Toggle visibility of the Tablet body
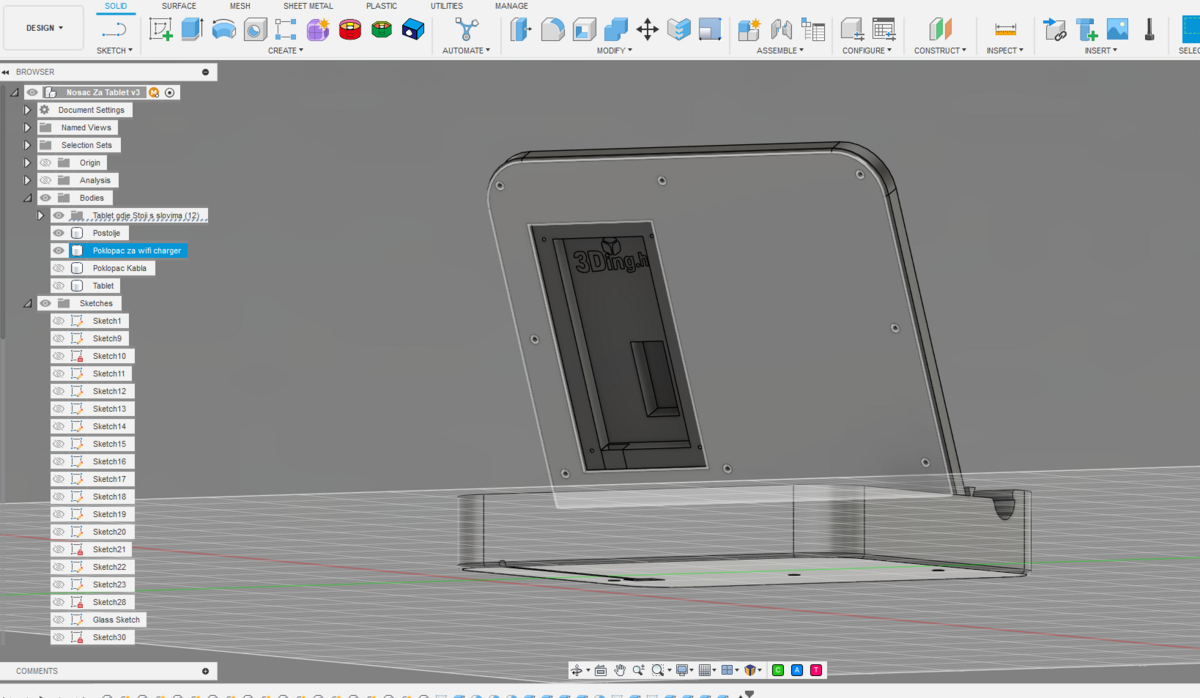 (x=59, y=286)
